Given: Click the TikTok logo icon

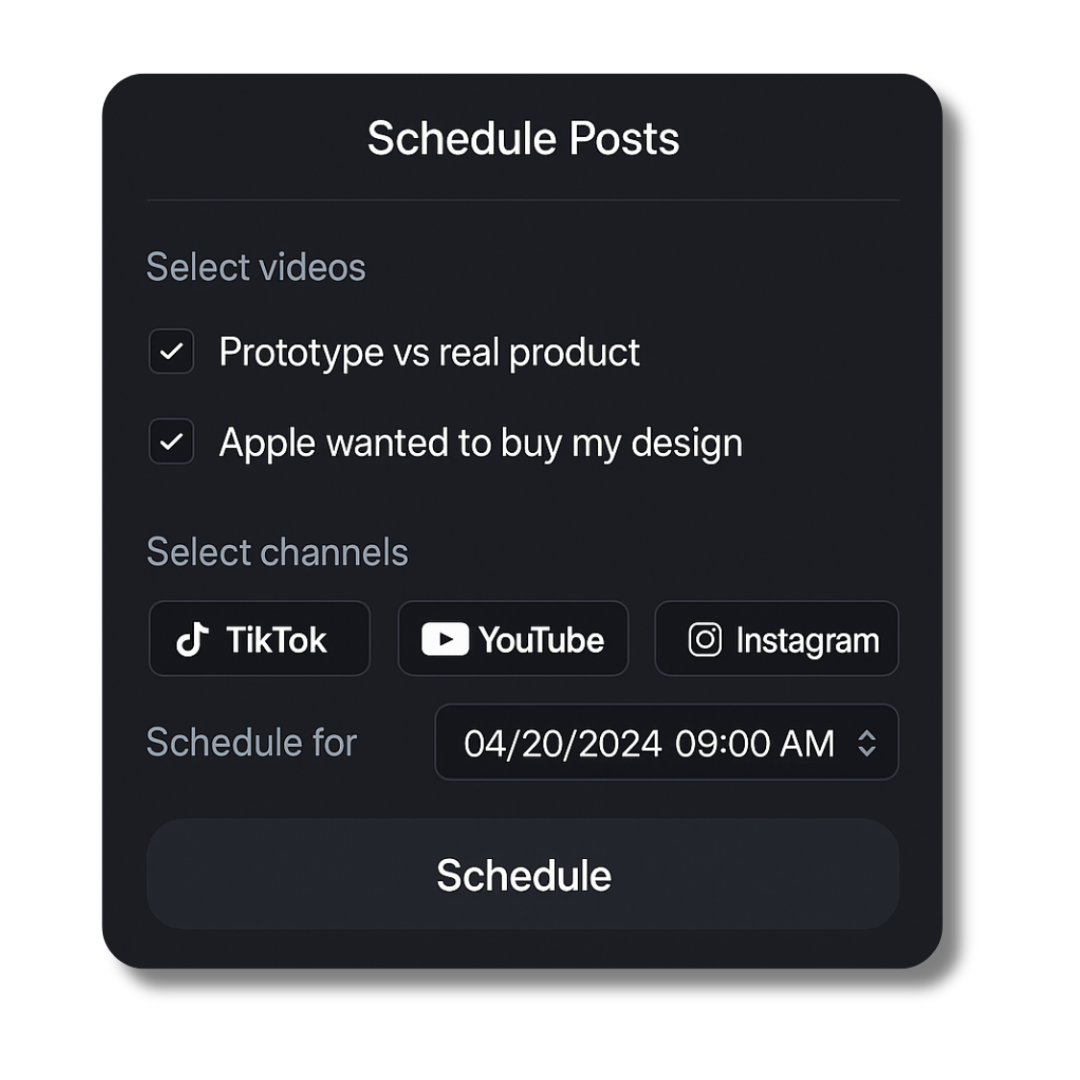Looking at the screenshot, I should click(x=193, y=640).
